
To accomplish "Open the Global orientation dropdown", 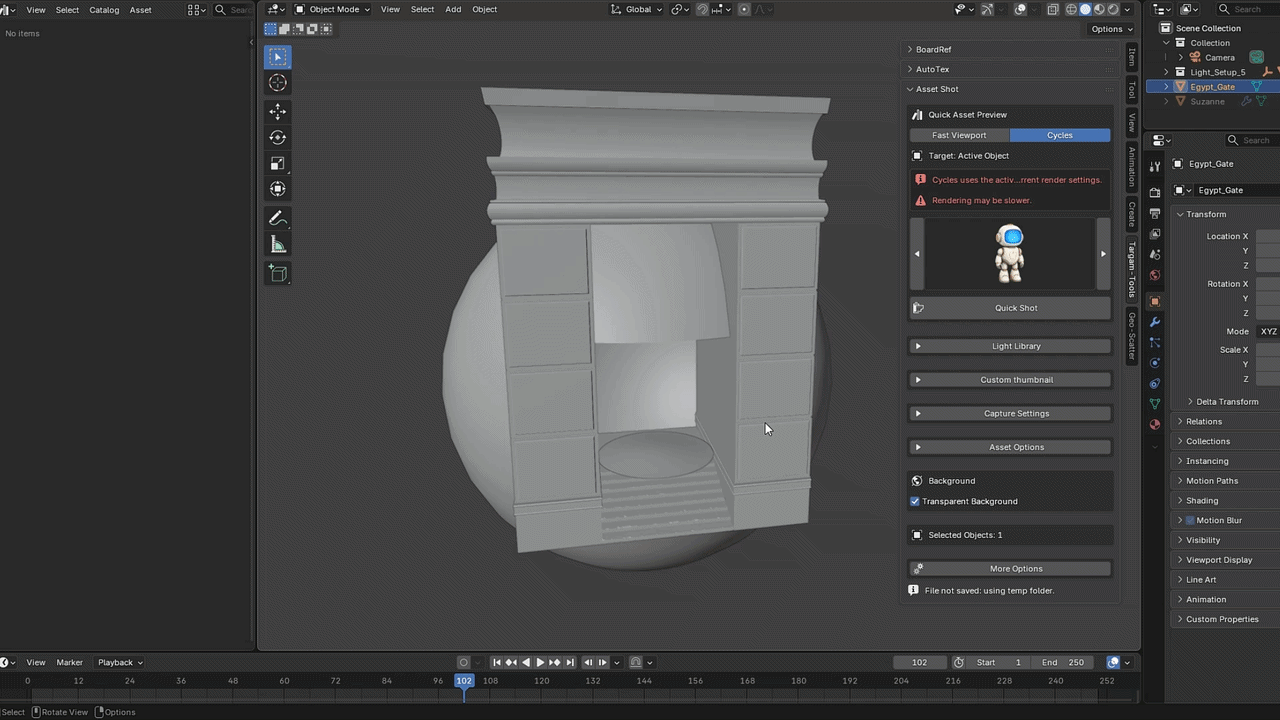I will 636,9.
